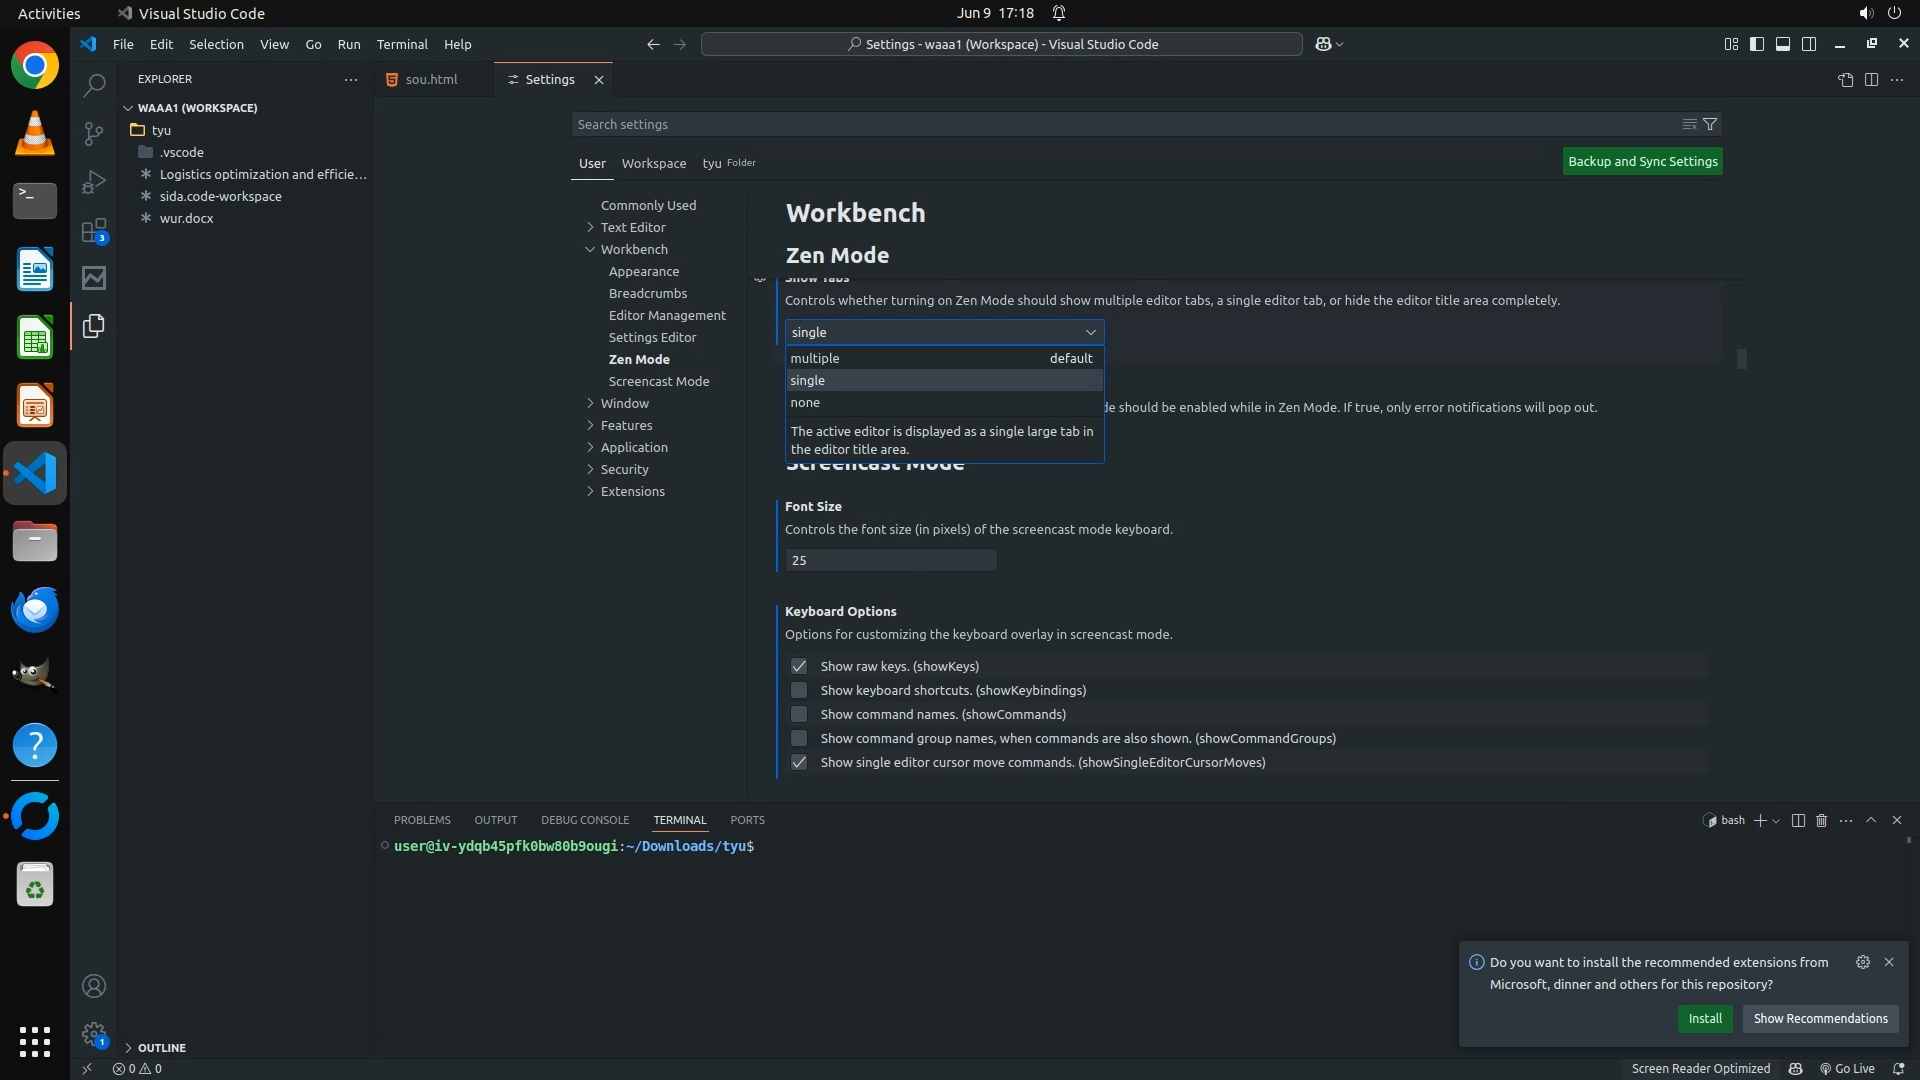
Task: Select 'none' in Show Tabs dropdown
Action: pyautogui.click(x=805, y=402)
